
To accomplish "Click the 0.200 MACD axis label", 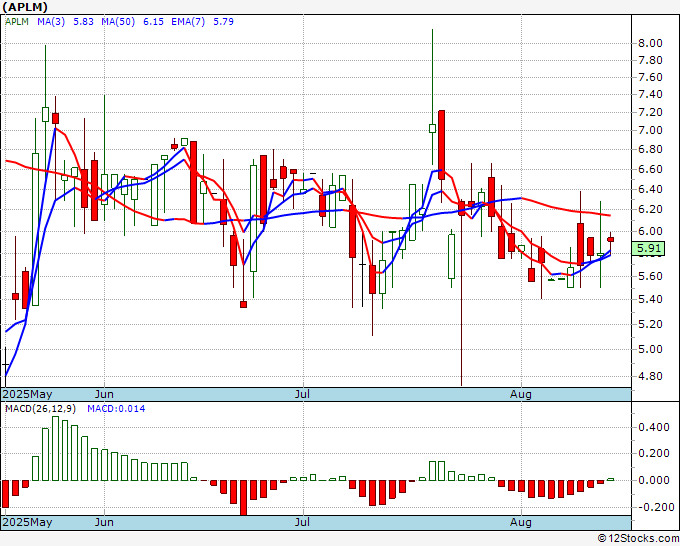I will pyautogui.click(x=654, y=454).
